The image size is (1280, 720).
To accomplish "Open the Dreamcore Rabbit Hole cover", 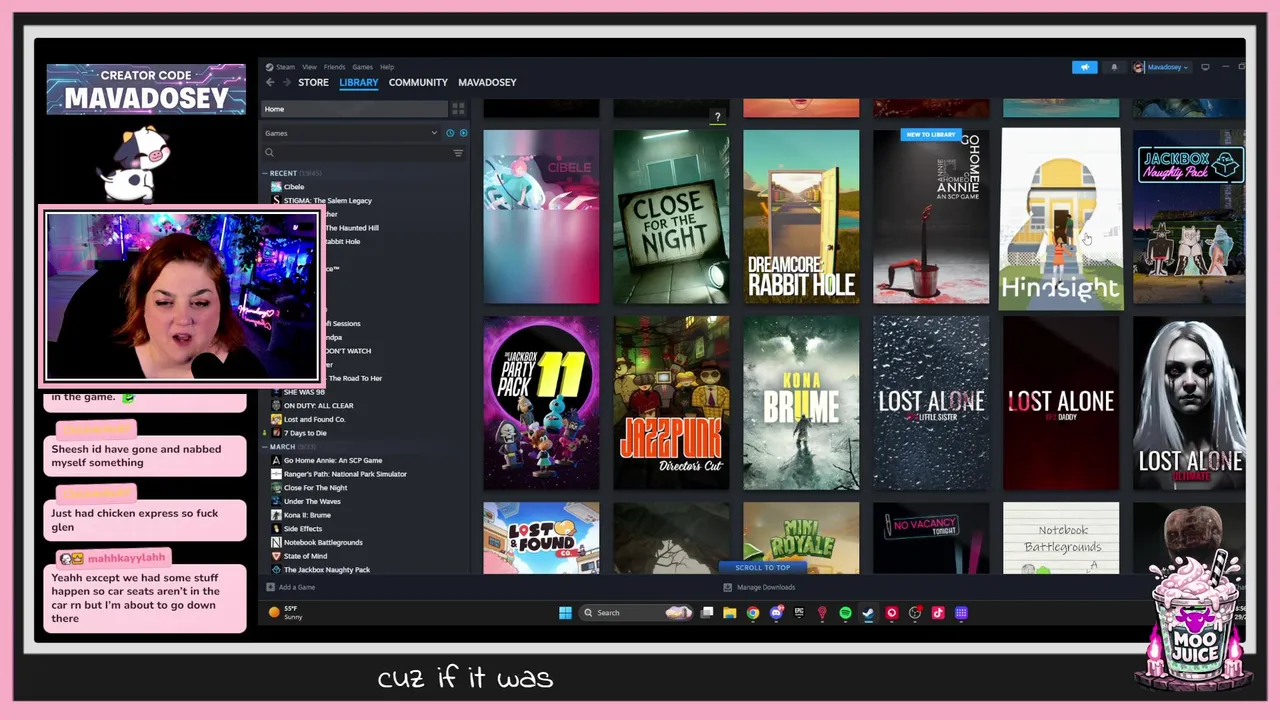I will (x=801, y=216).
